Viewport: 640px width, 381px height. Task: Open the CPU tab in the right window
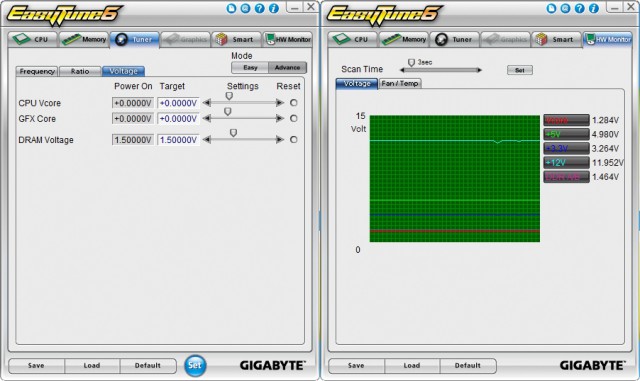[352, 40]
